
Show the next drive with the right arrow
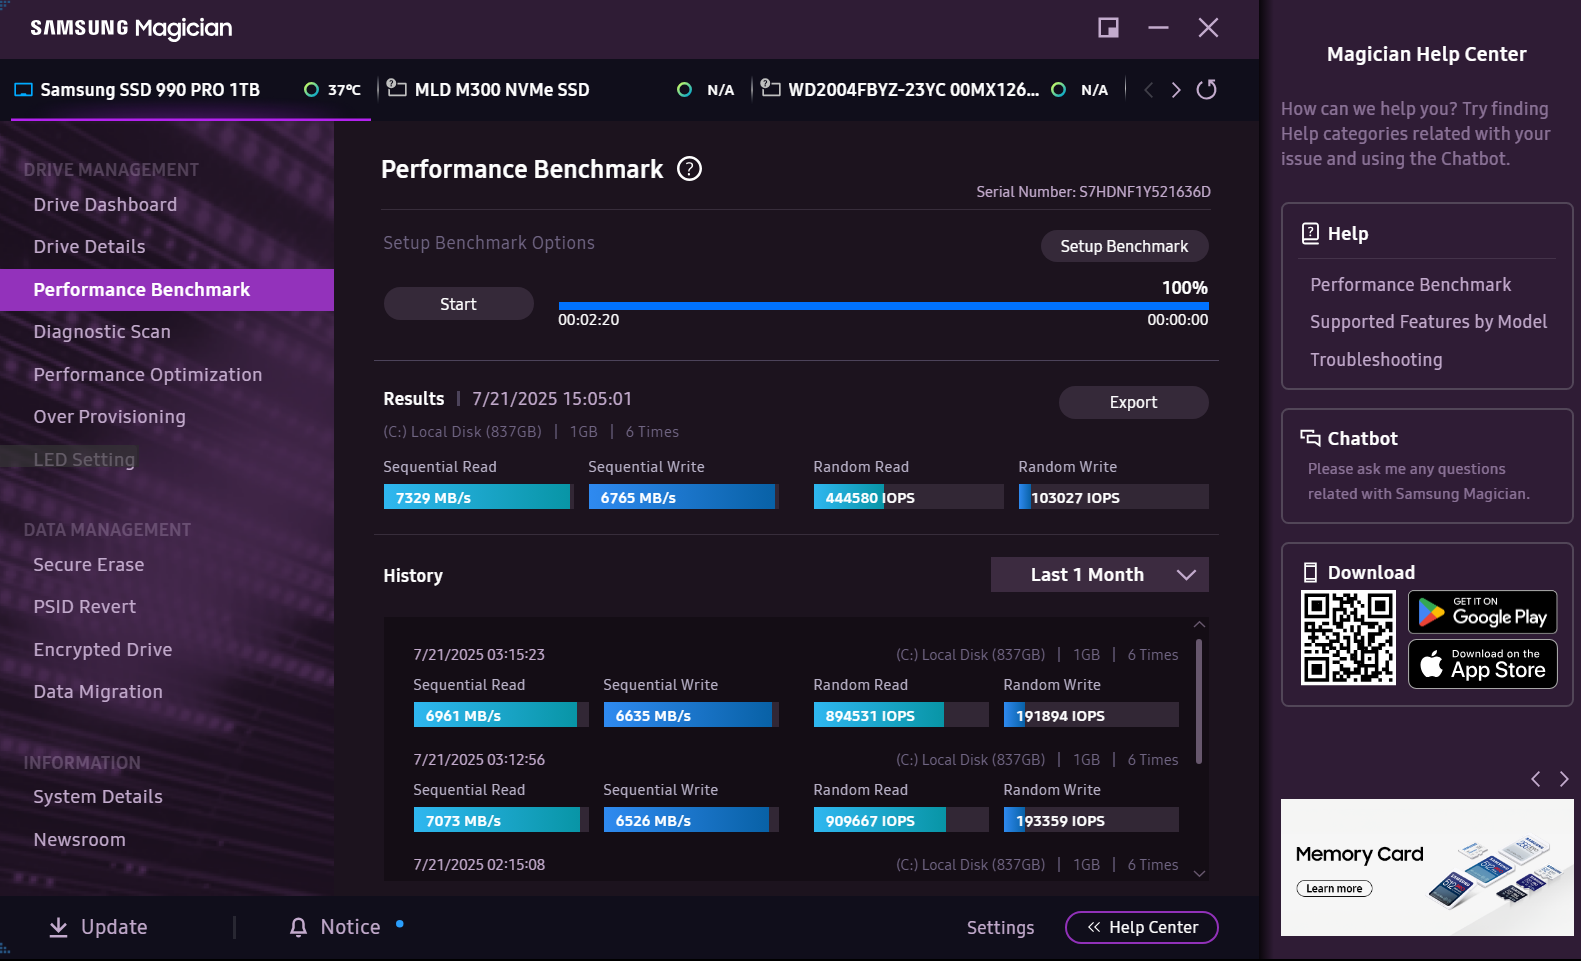tap(1176, 90)
